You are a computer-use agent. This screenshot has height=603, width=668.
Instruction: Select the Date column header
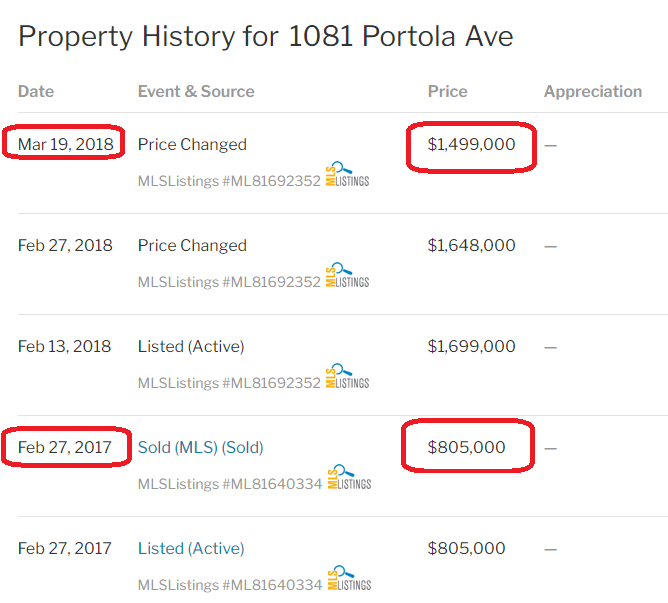pos(36,91)
